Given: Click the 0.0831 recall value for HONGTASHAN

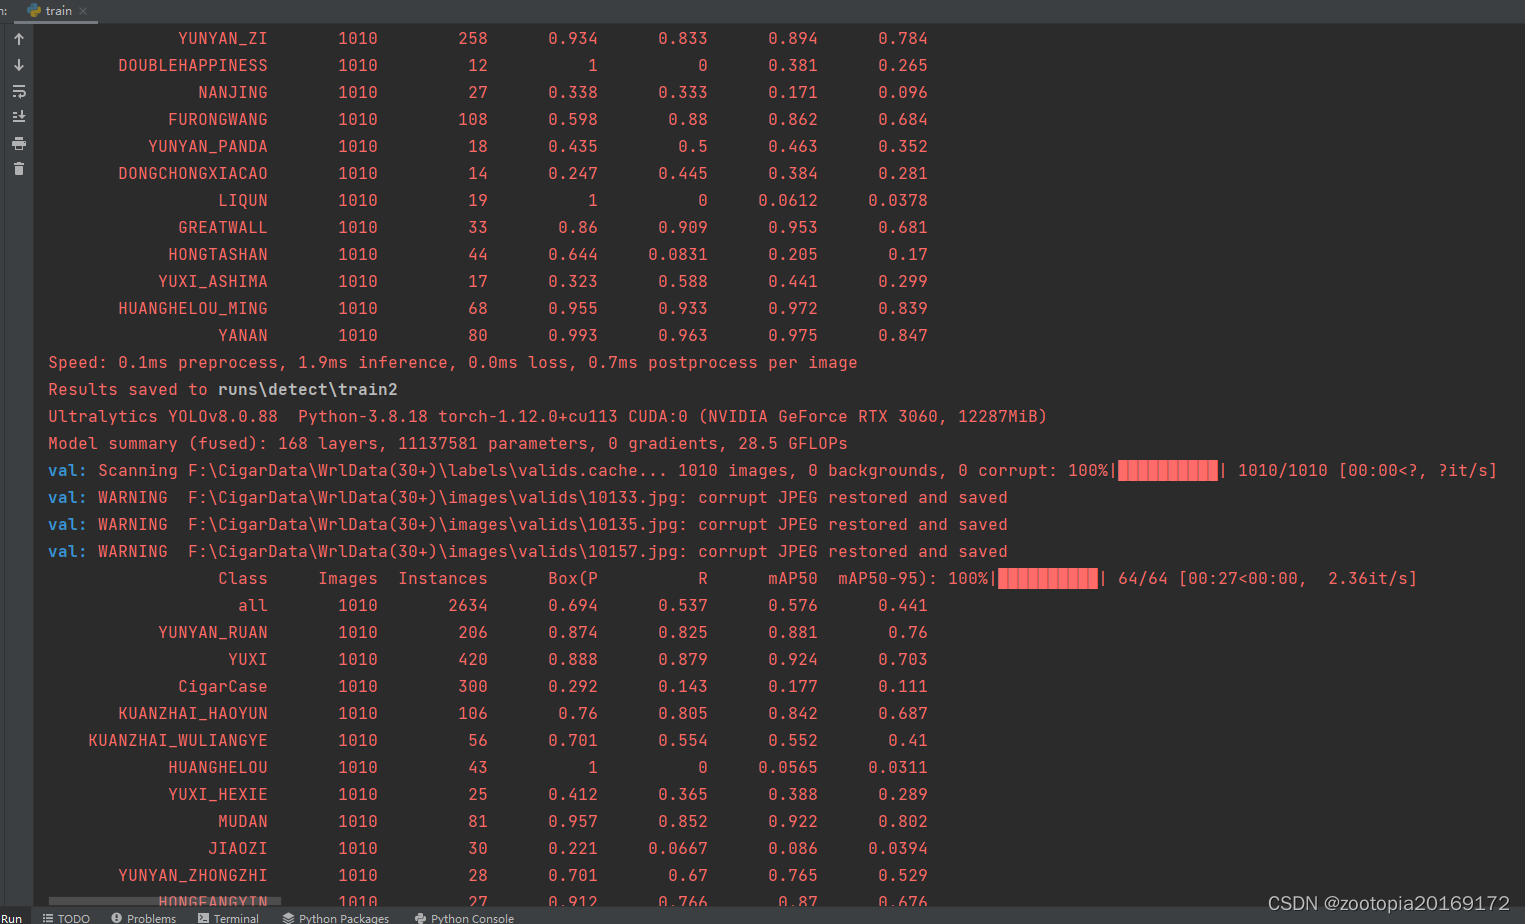Looking at the screenshot, I should [x=678, y=254].
